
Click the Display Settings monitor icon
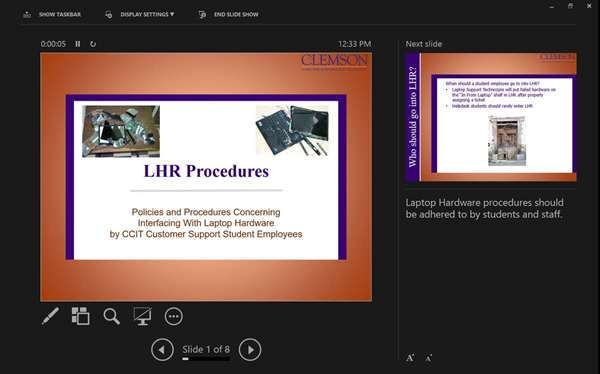pos(109,15)
